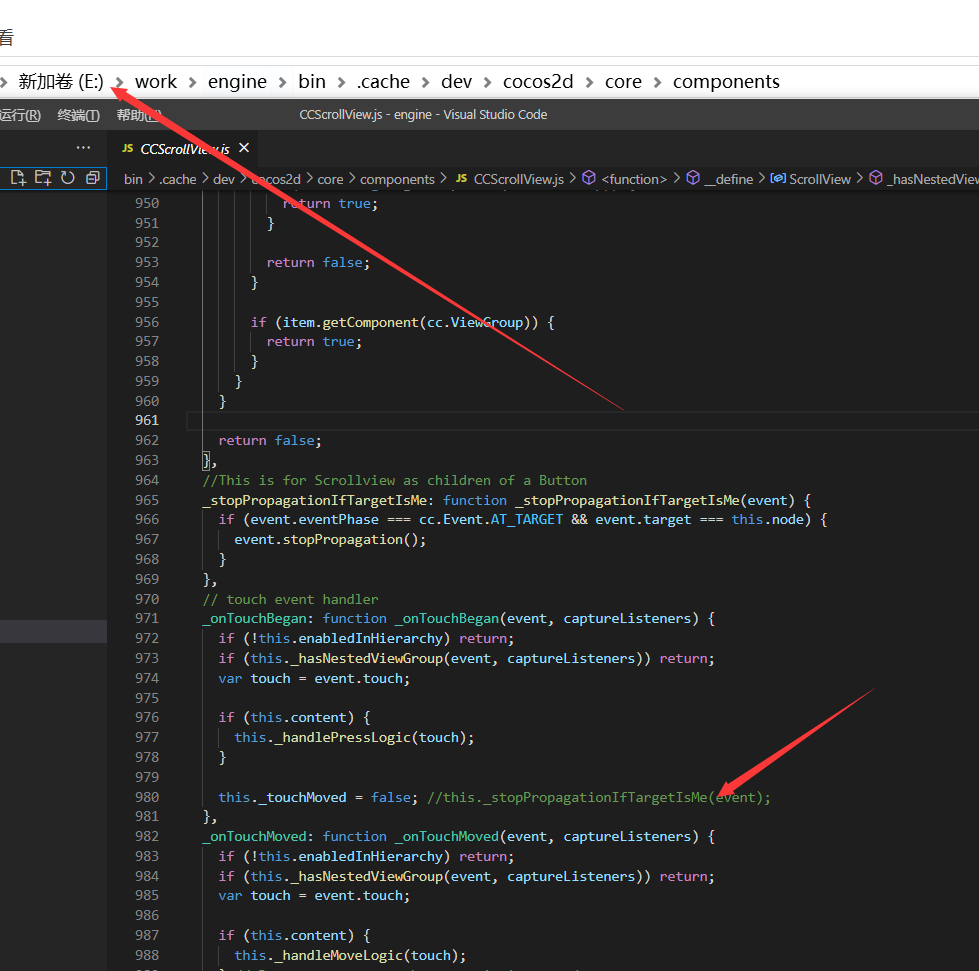979x971 pixels.
Task: Expand the chevron after cocos2d in address bar
Action: [x=589, y=82]
